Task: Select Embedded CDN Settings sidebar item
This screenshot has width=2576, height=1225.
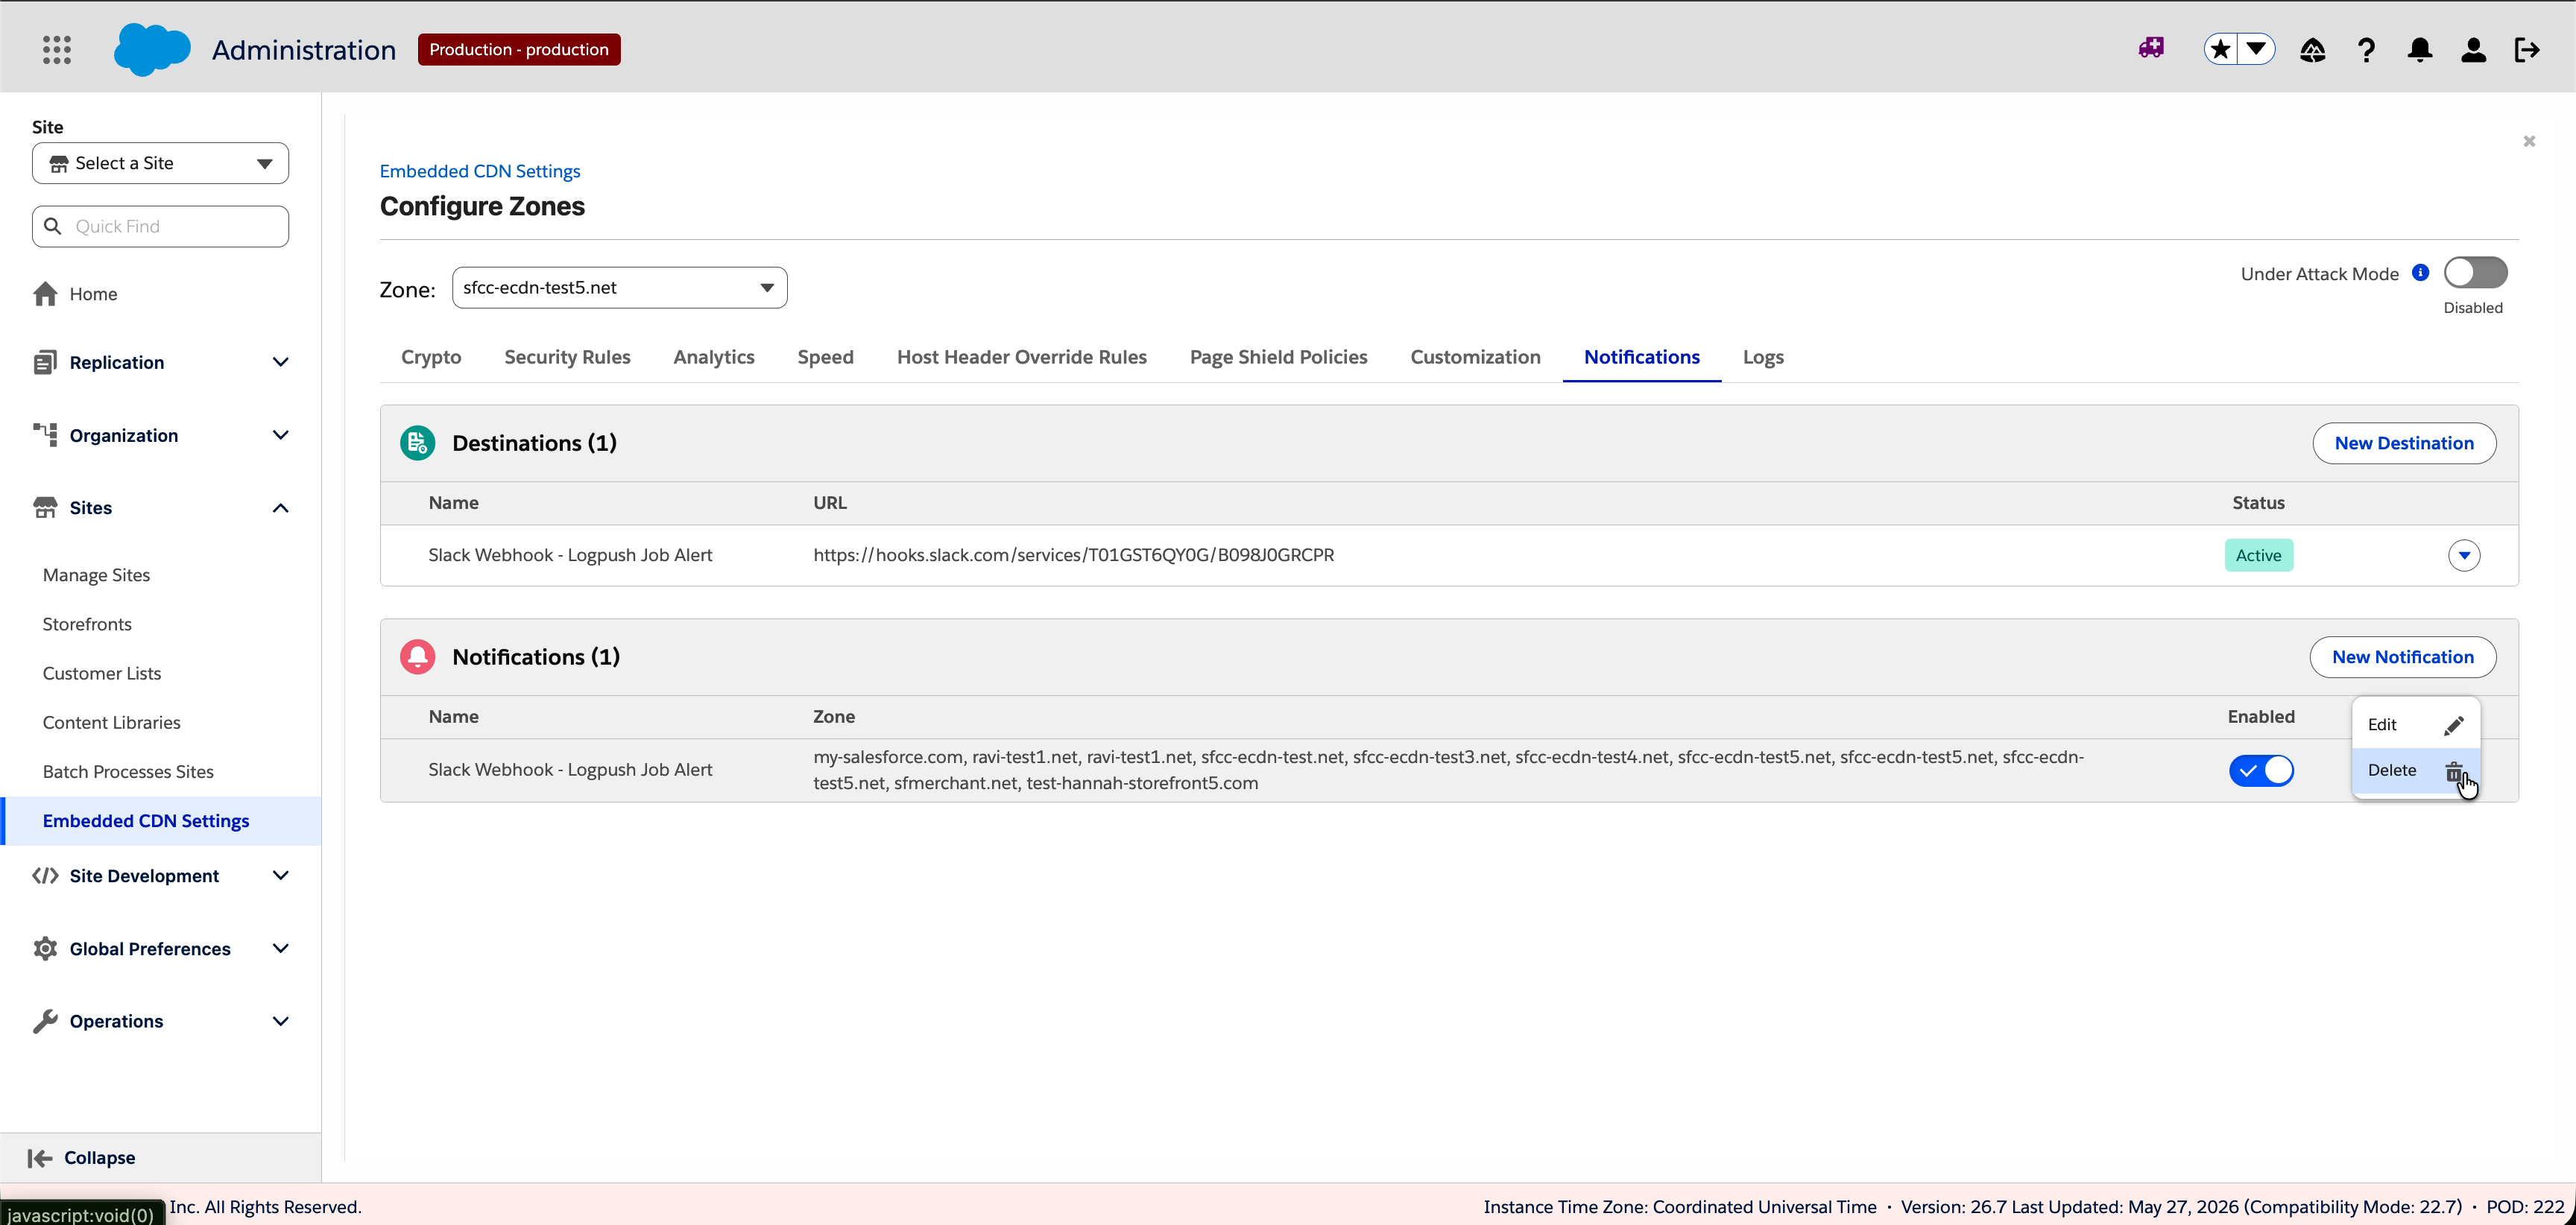Action: coord(162,821)
